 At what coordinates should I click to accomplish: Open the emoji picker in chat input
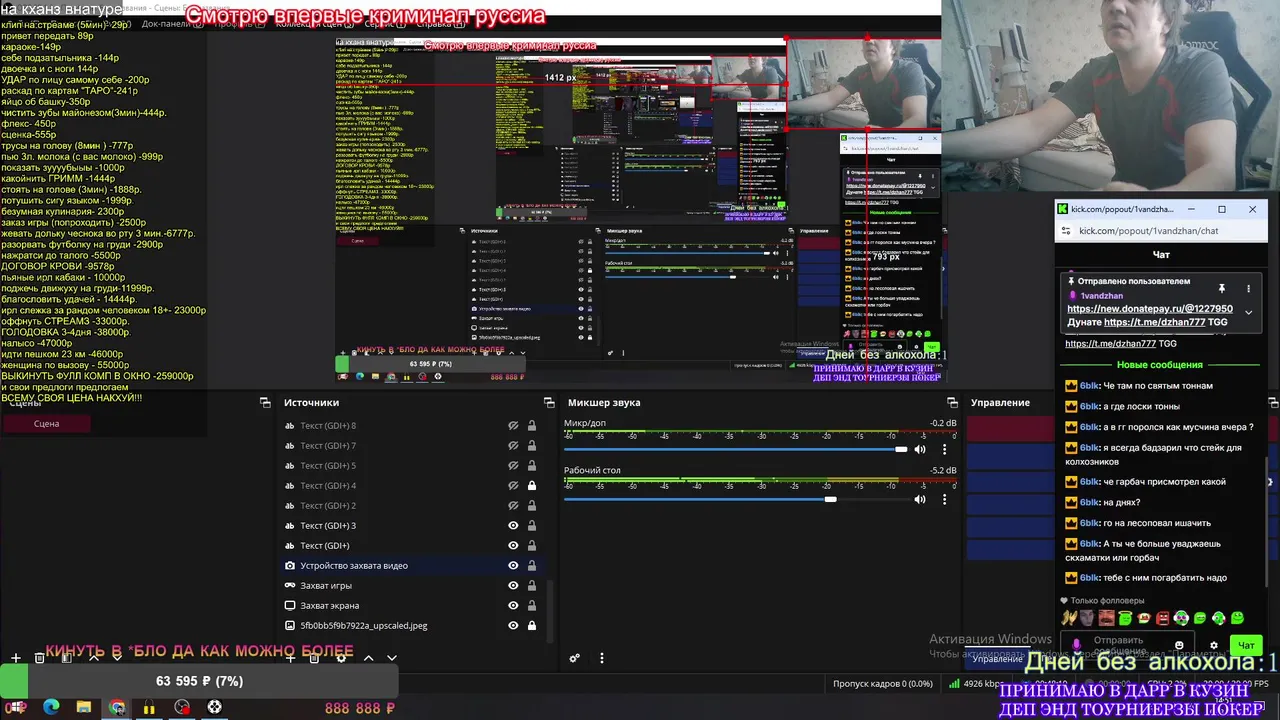tap(1179, 645)
